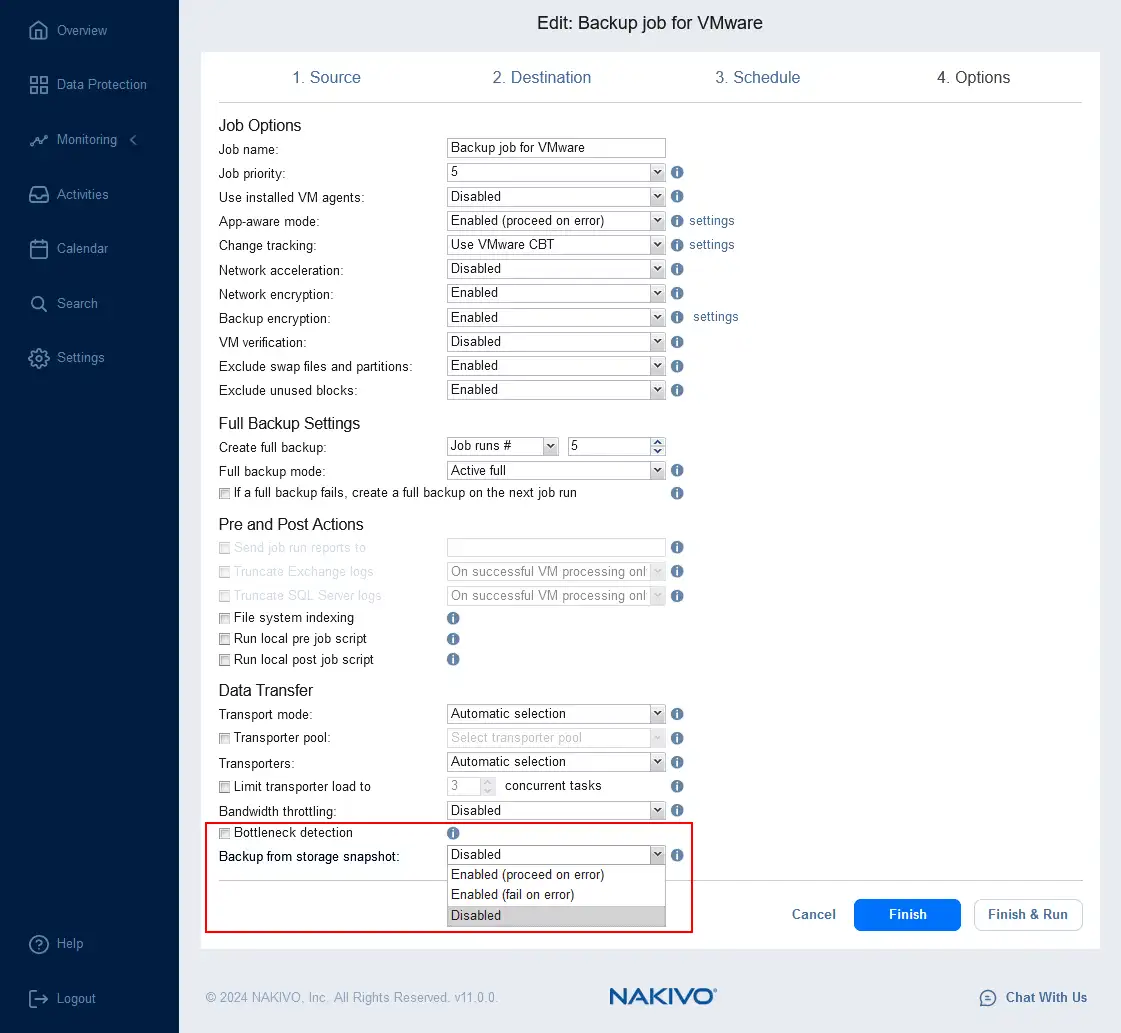Click the Help question-mark icon
Image resolution: width=1121 pixels, height=1033 pixels.
coord(39,944)
